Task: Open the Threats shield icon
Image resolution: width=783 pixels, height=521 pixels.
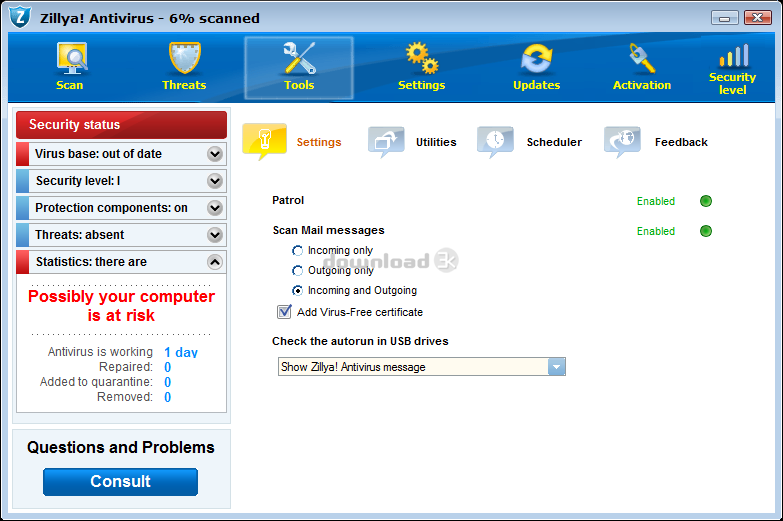Action: click(185, 58)
